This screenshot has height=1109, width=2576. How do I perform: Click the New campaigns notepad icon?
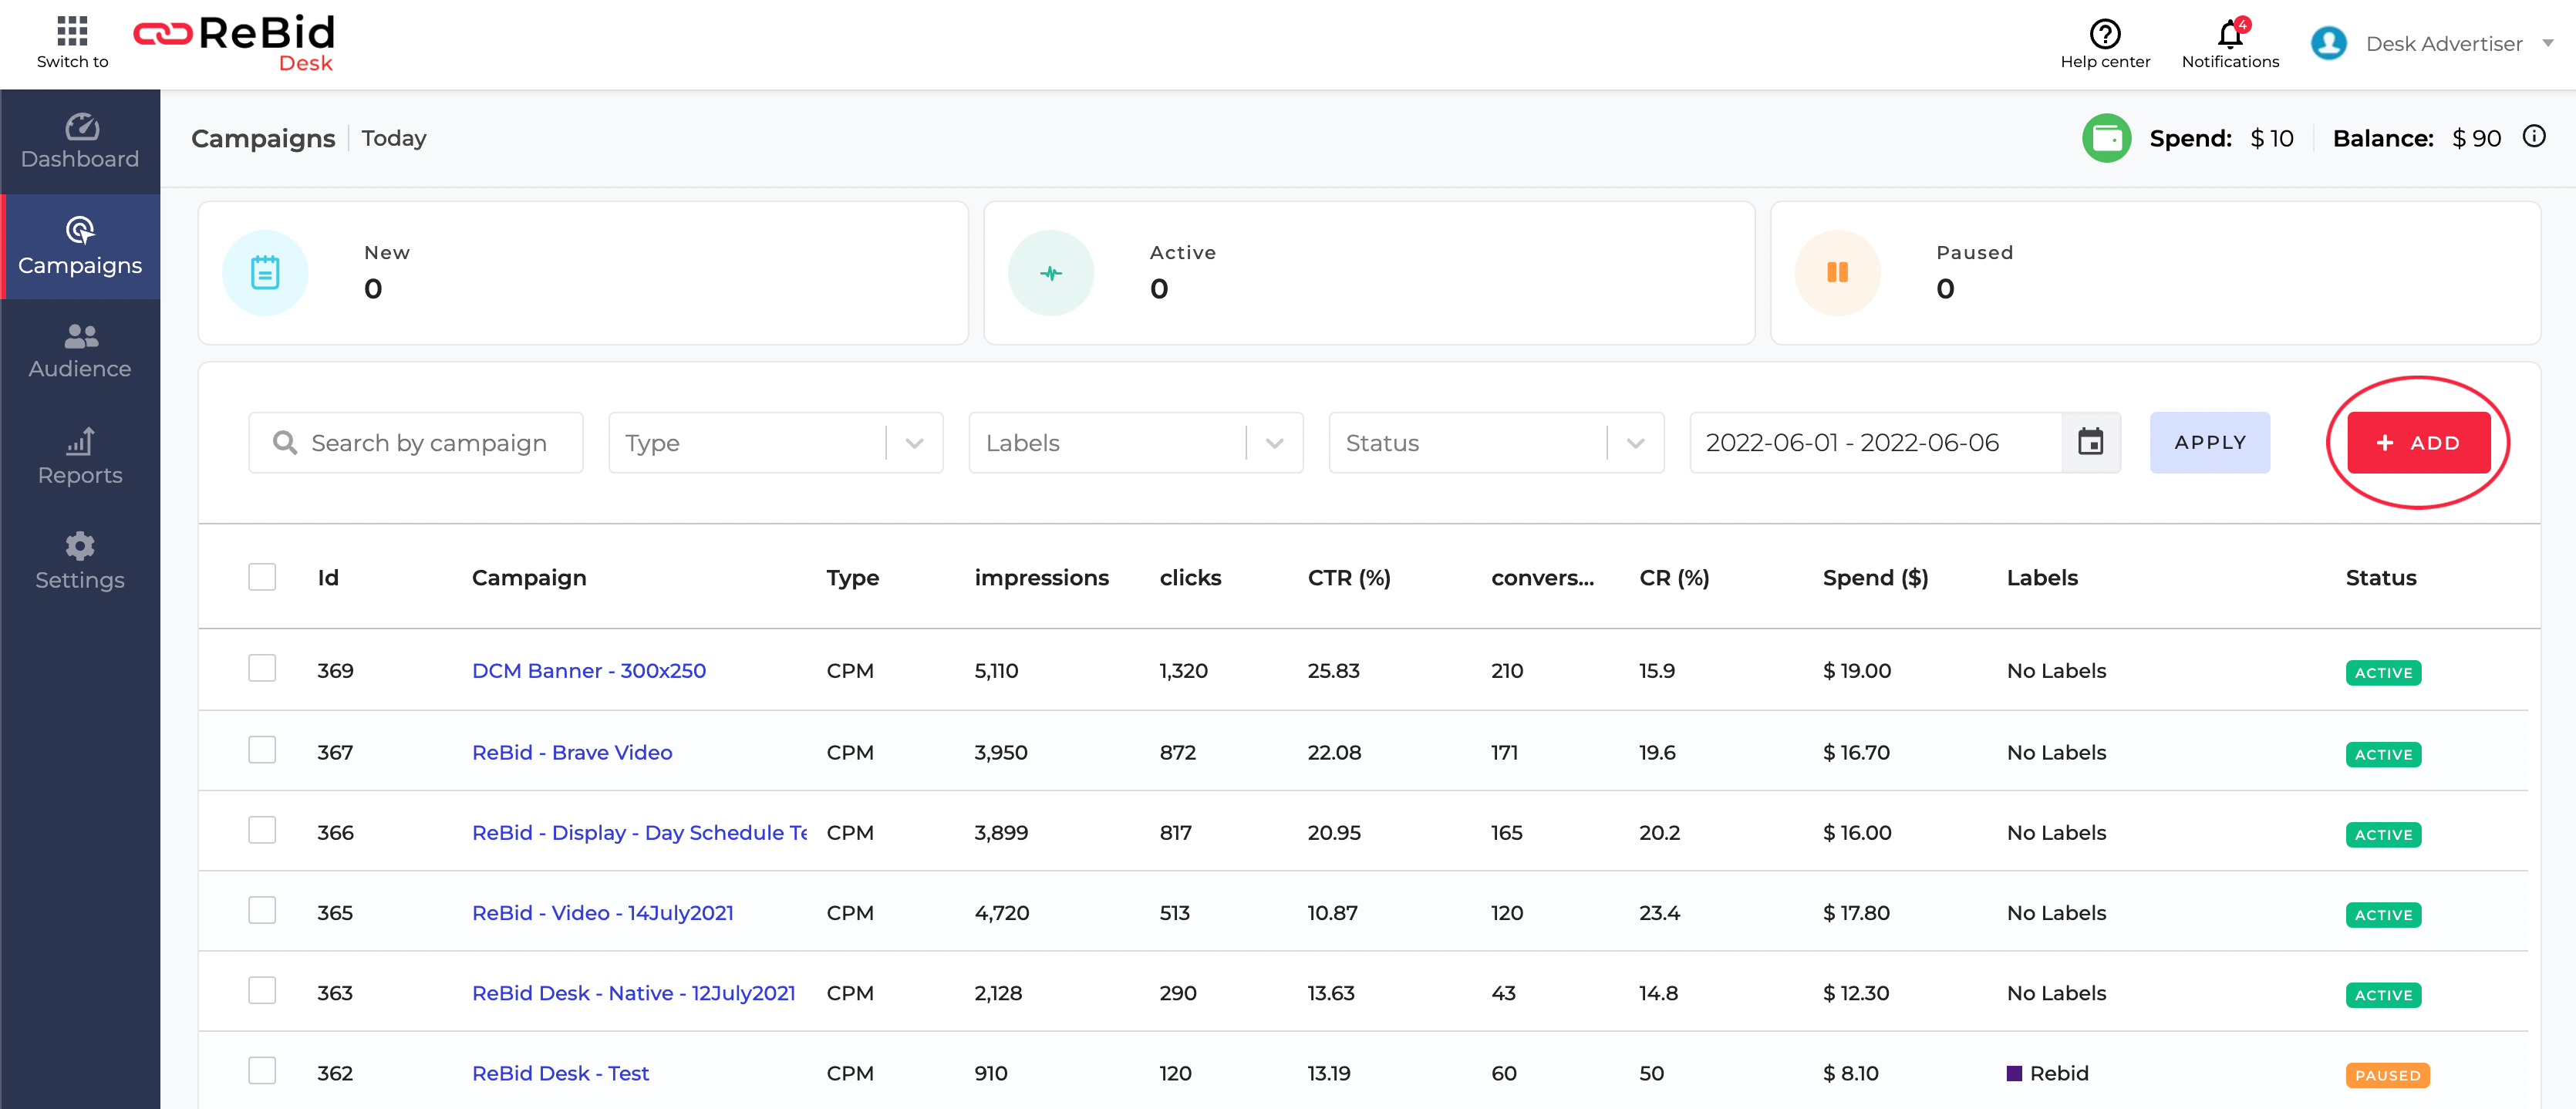point(265,272)
